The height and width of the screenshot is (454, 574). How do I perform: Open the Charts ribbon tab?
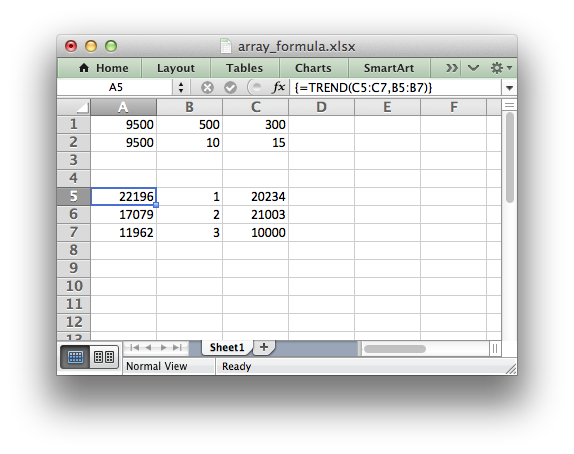313,68
